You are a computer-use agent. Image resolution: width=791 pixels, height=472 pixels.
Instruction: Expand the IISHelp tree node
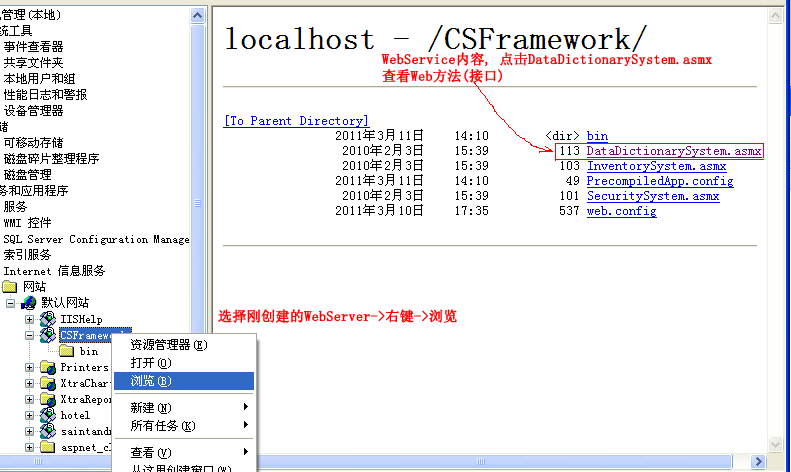(29, 319)
